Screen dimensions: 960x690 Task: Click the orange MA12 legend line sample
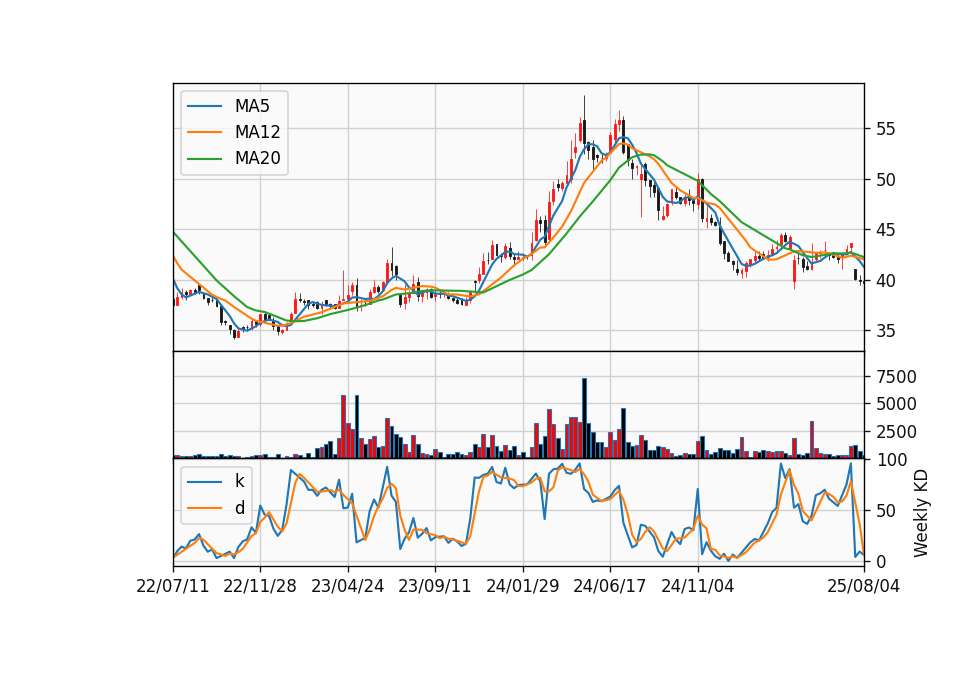coord(204,132)
